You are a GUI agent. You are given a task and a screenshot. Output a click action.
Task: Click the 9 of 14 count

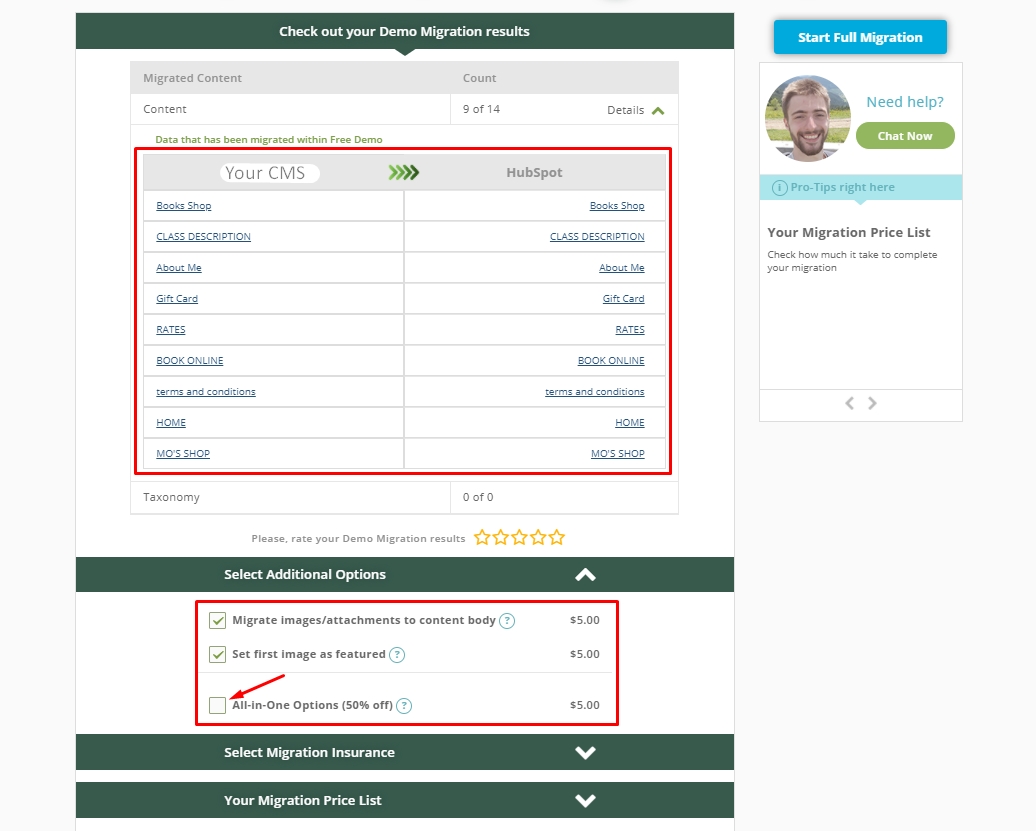[481, 109]
